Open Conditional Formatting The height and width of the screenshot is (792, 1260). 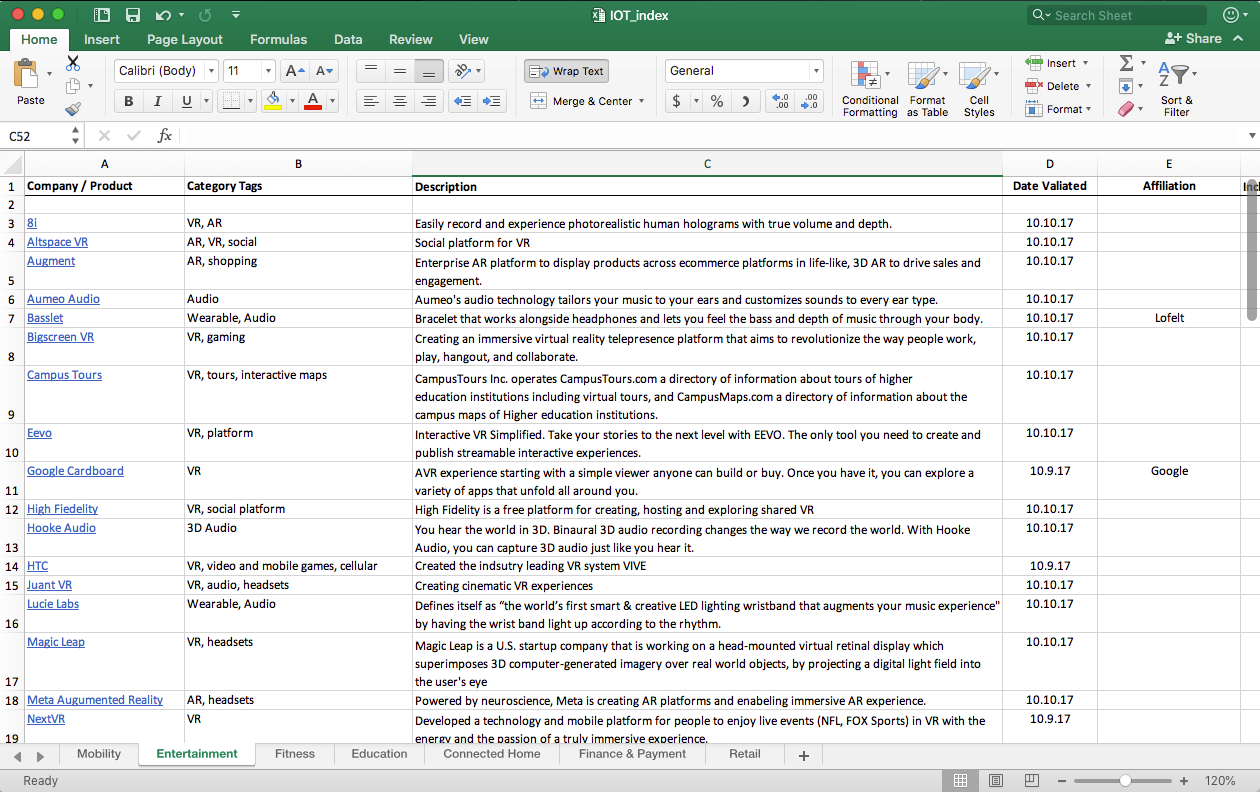click(x=870, y=89)
